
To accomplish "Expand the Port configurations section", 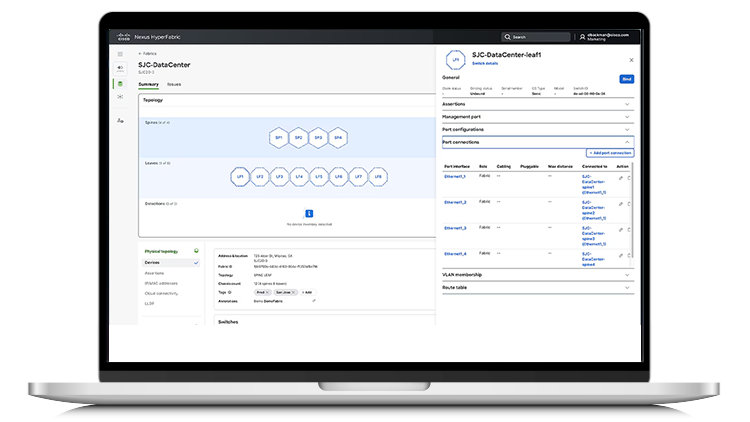I will pos(538,130).
